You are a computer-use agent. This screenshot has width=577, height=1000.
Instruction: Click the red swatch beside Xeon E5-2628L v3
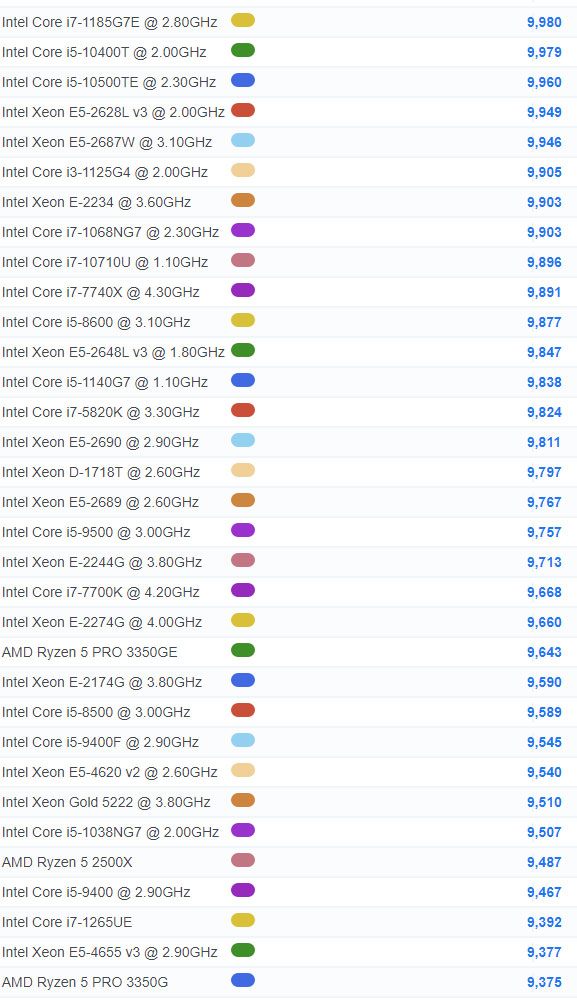(243, 110)
